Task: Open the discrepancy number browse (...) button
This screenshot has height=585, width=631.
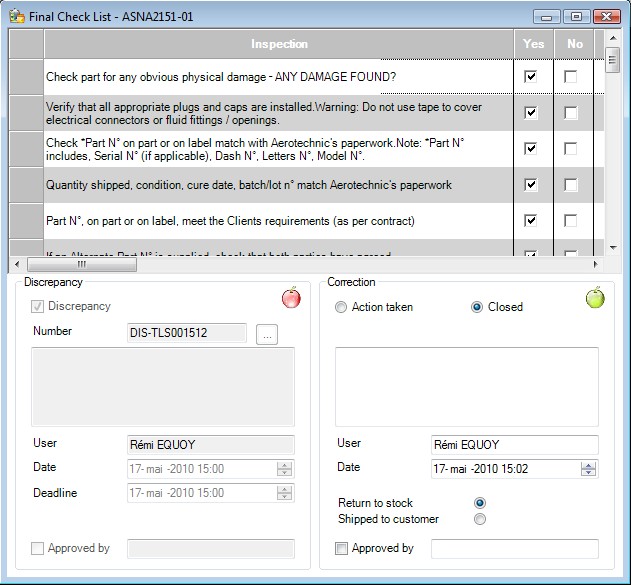Action: 266,335
